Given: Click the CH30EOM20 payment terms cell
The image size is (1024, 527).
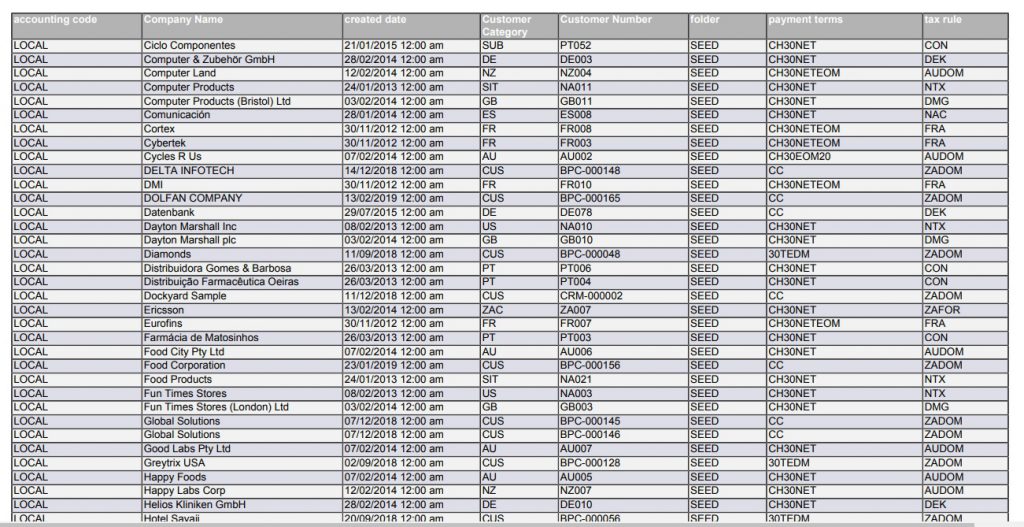Looking at the screenshot, I should click(x=844, y=157).
